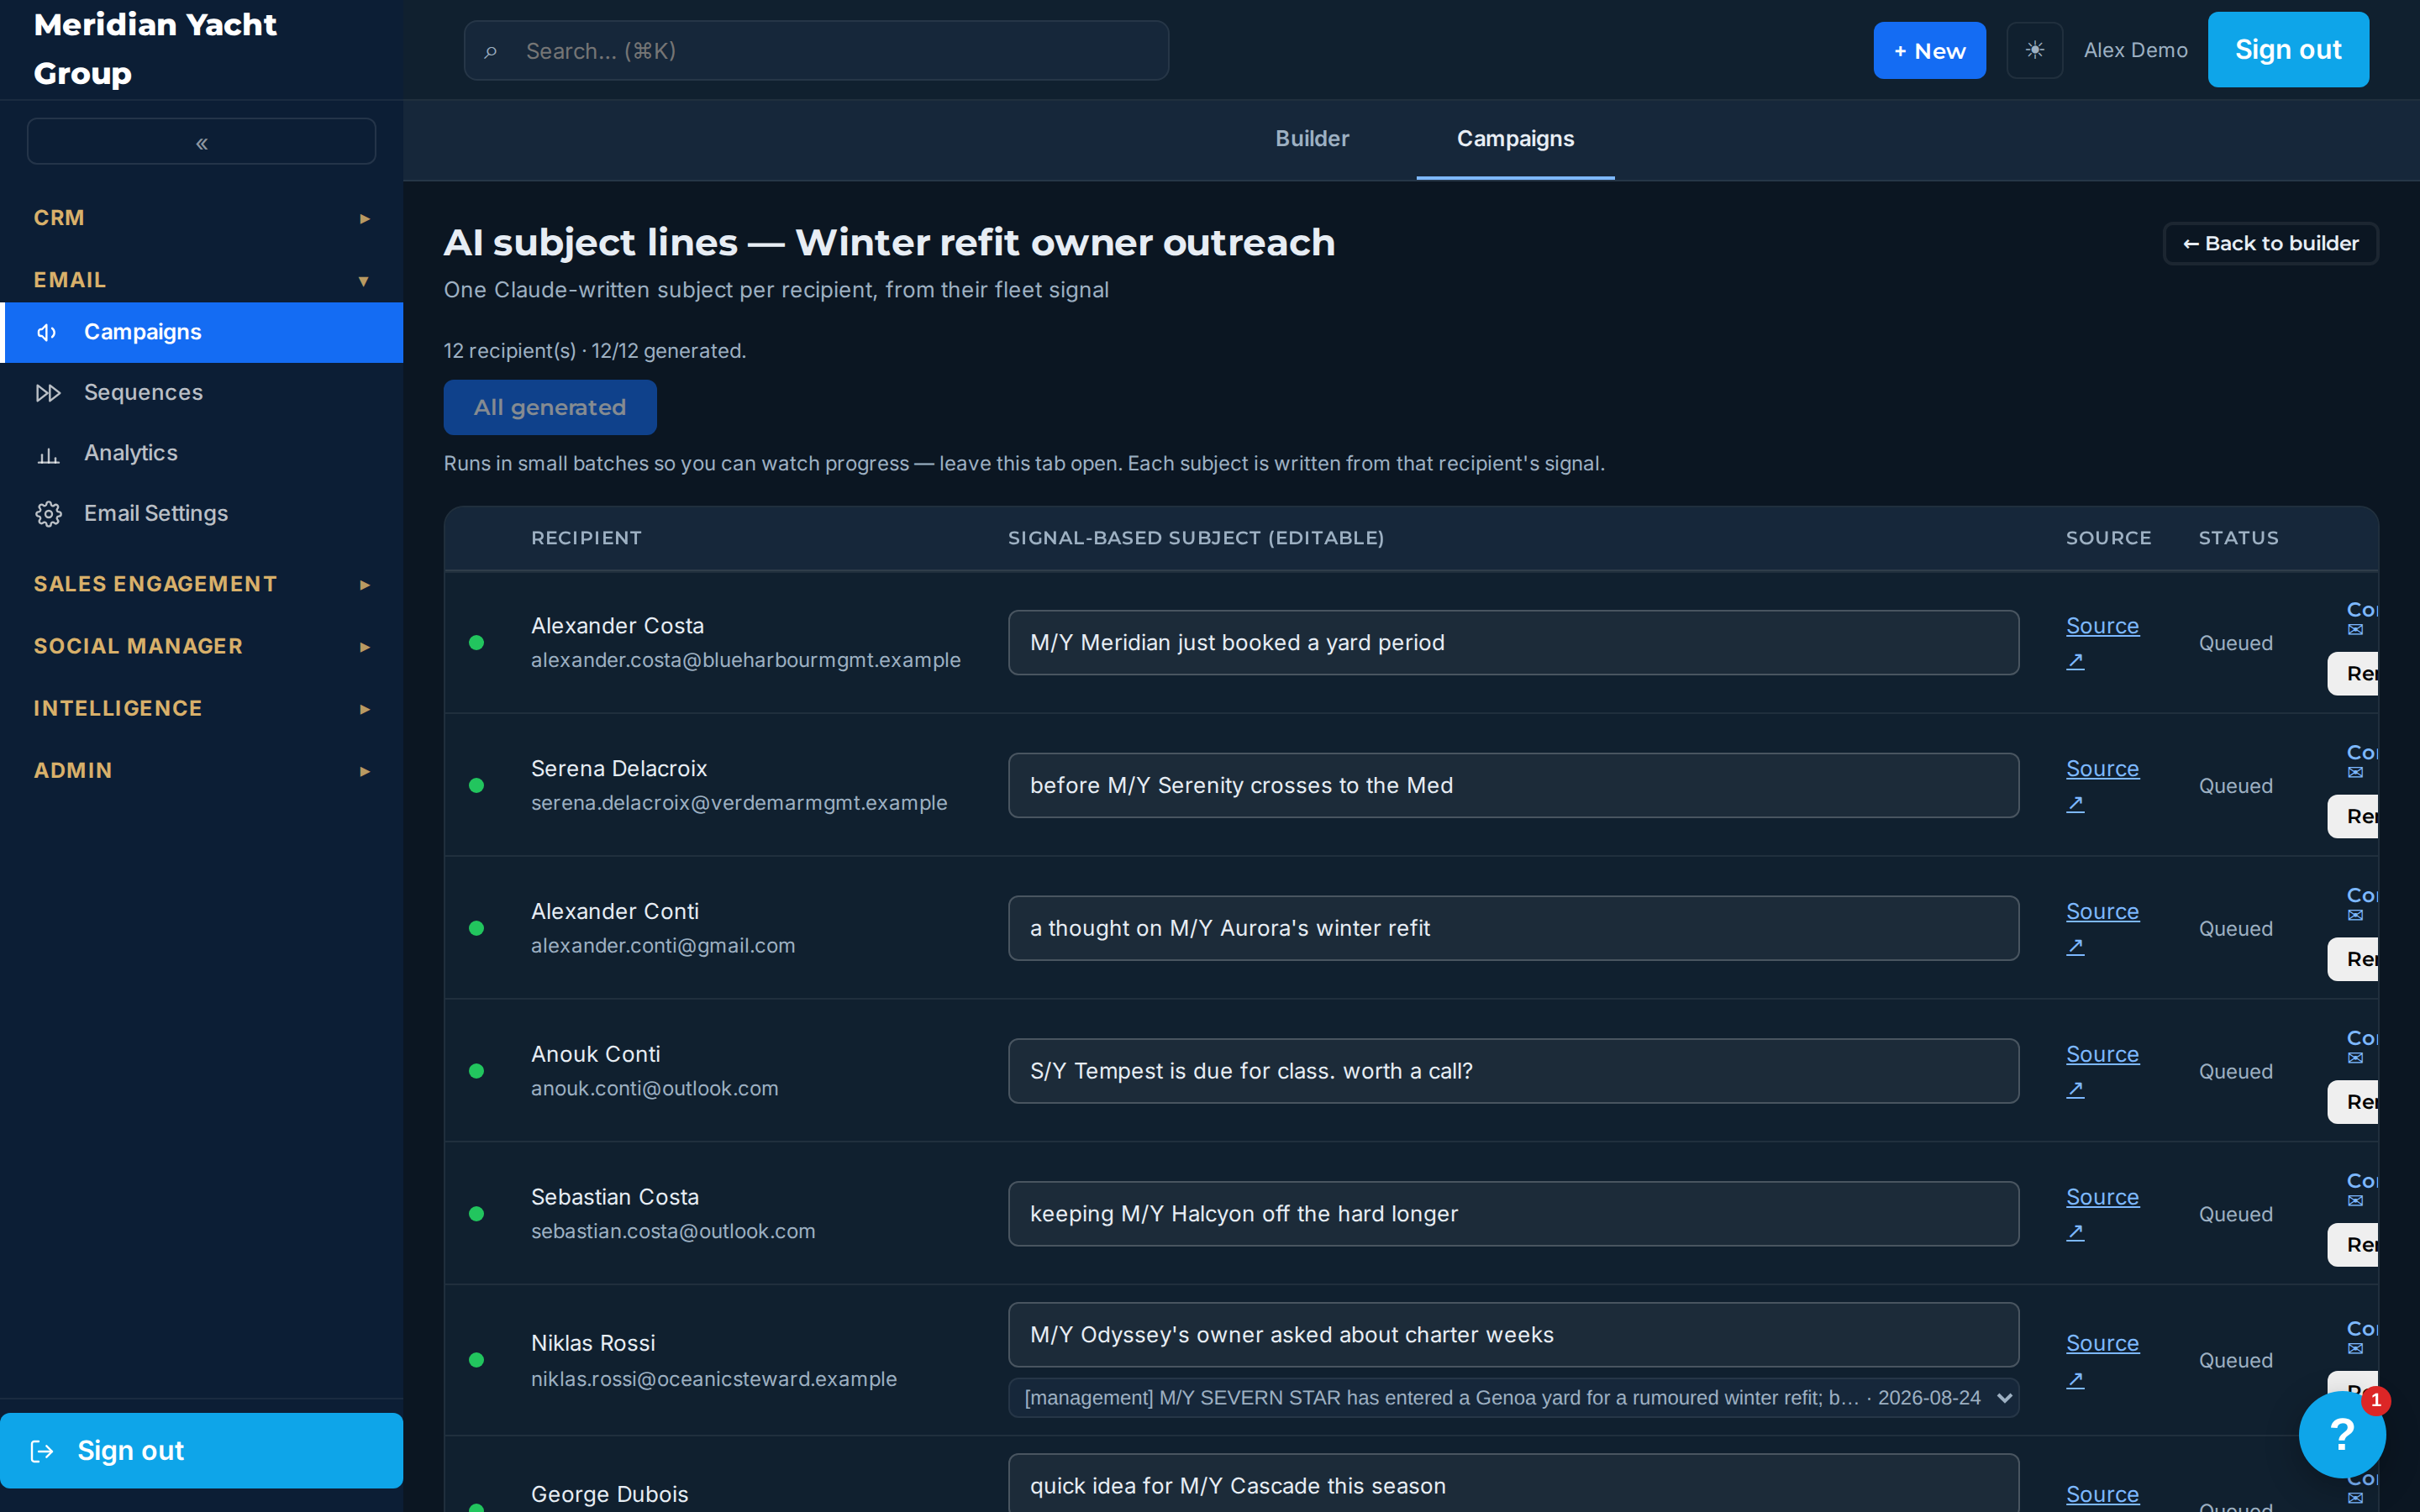Image resolution: width=2420 pixels, height=1512 pixels.
Task: Click the search magnifier icon
Action: 490,51
